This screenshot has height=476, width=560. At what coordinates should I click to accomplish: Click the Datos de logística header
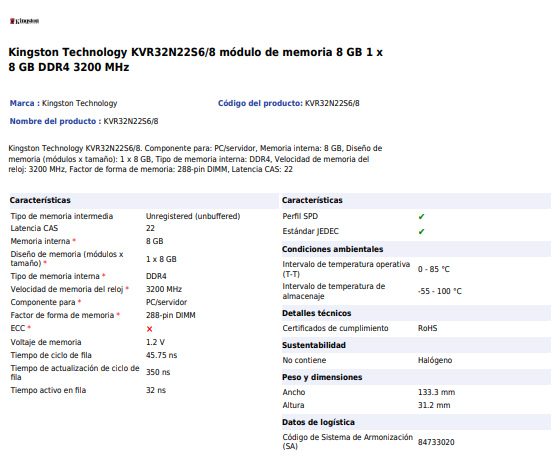pos(416,422)
